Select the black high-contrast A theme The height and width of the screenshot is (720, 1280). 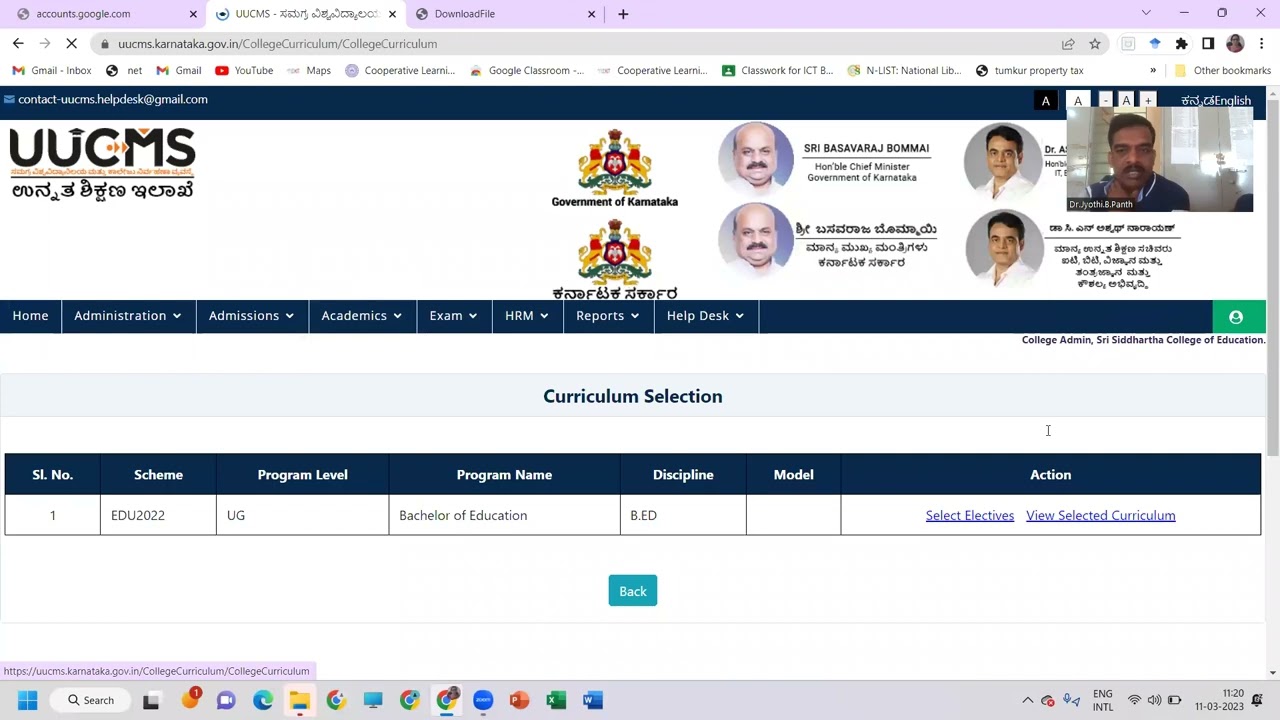(1046, 101)
